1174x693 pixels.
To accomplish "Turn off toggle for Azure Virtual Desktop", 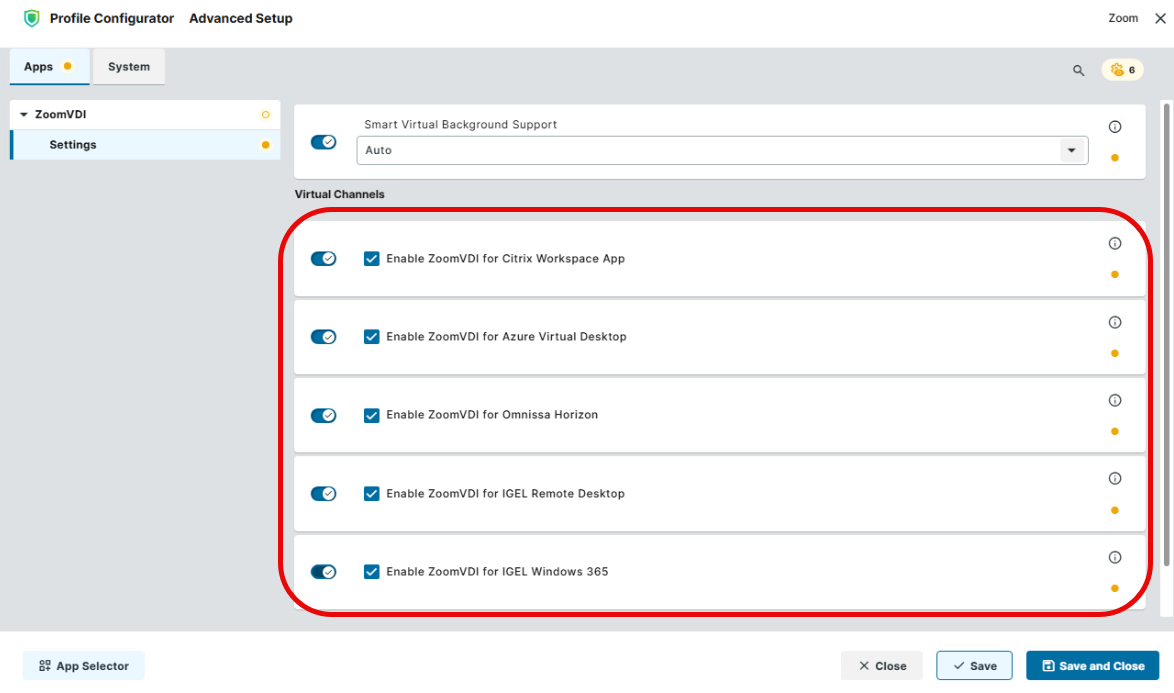I will [x=323, y=337].
